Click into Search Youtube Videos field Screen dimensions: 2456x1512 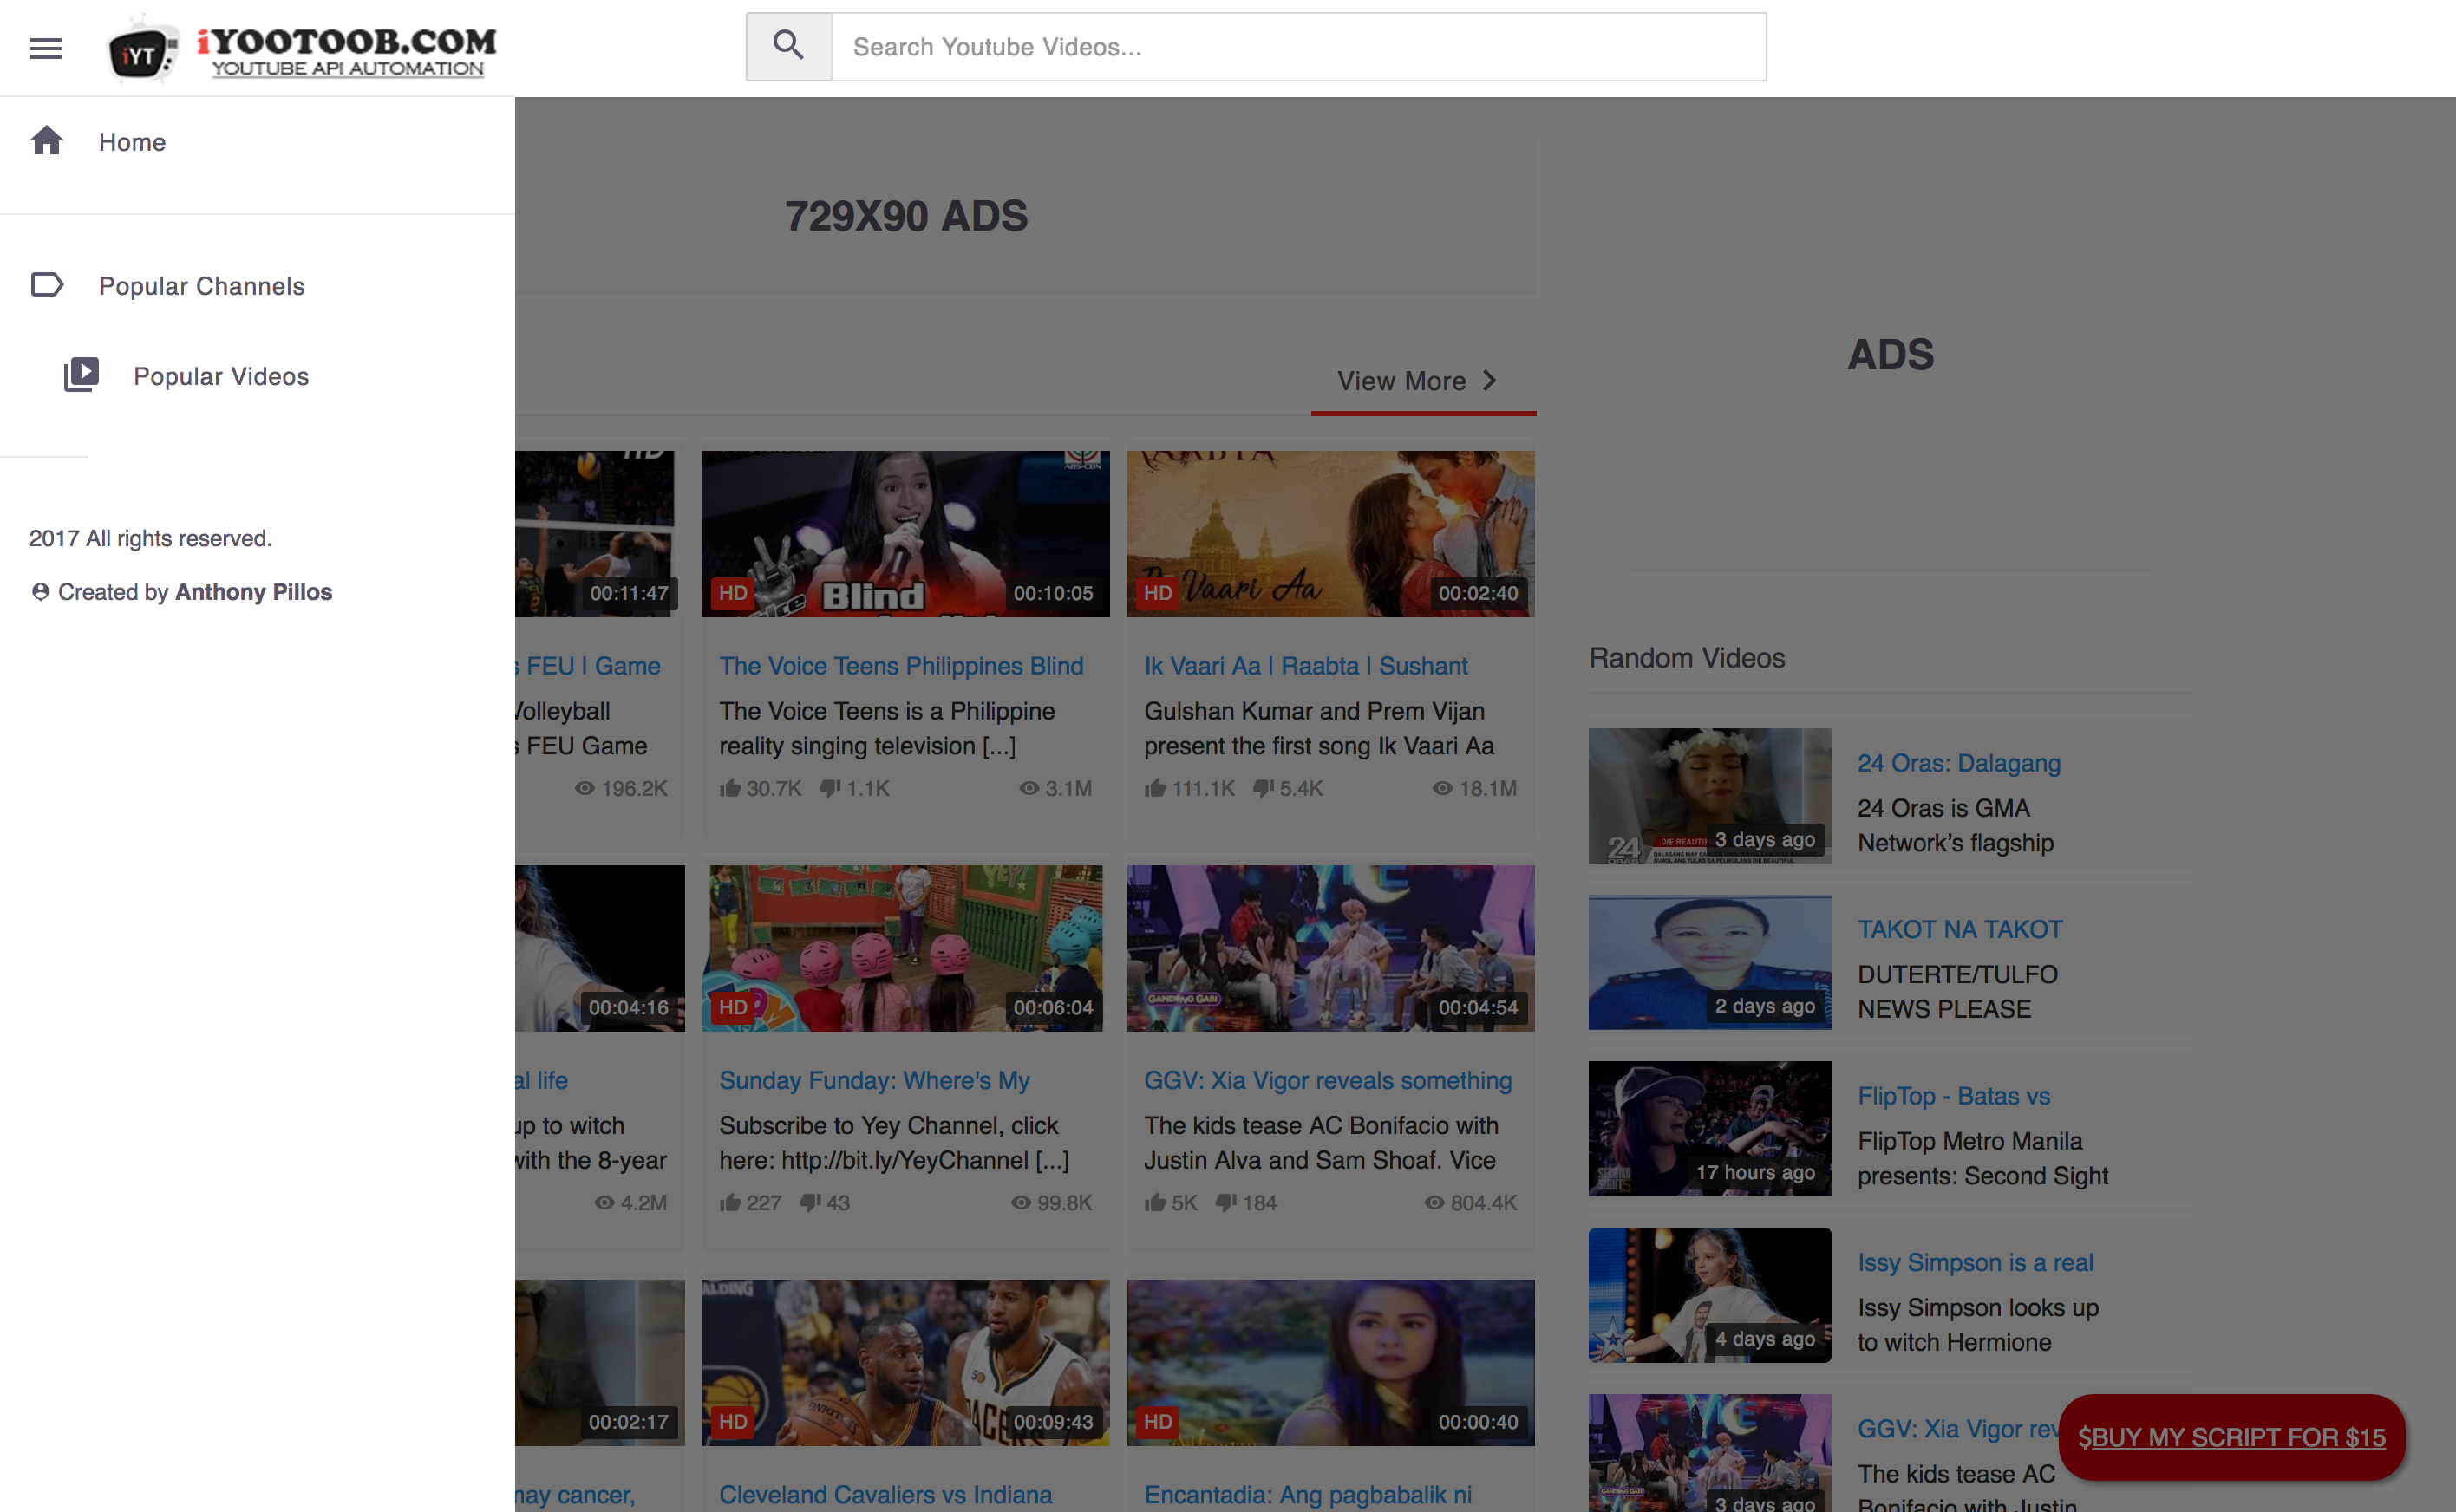click(1297, 47)
